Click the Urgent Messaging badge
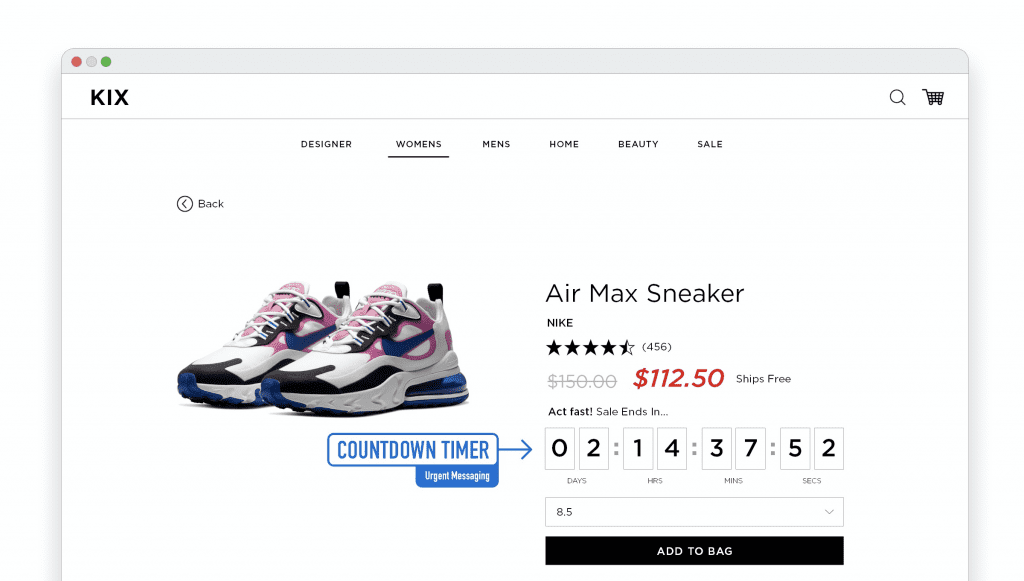 pyautogui.click(x=457, y=477)
